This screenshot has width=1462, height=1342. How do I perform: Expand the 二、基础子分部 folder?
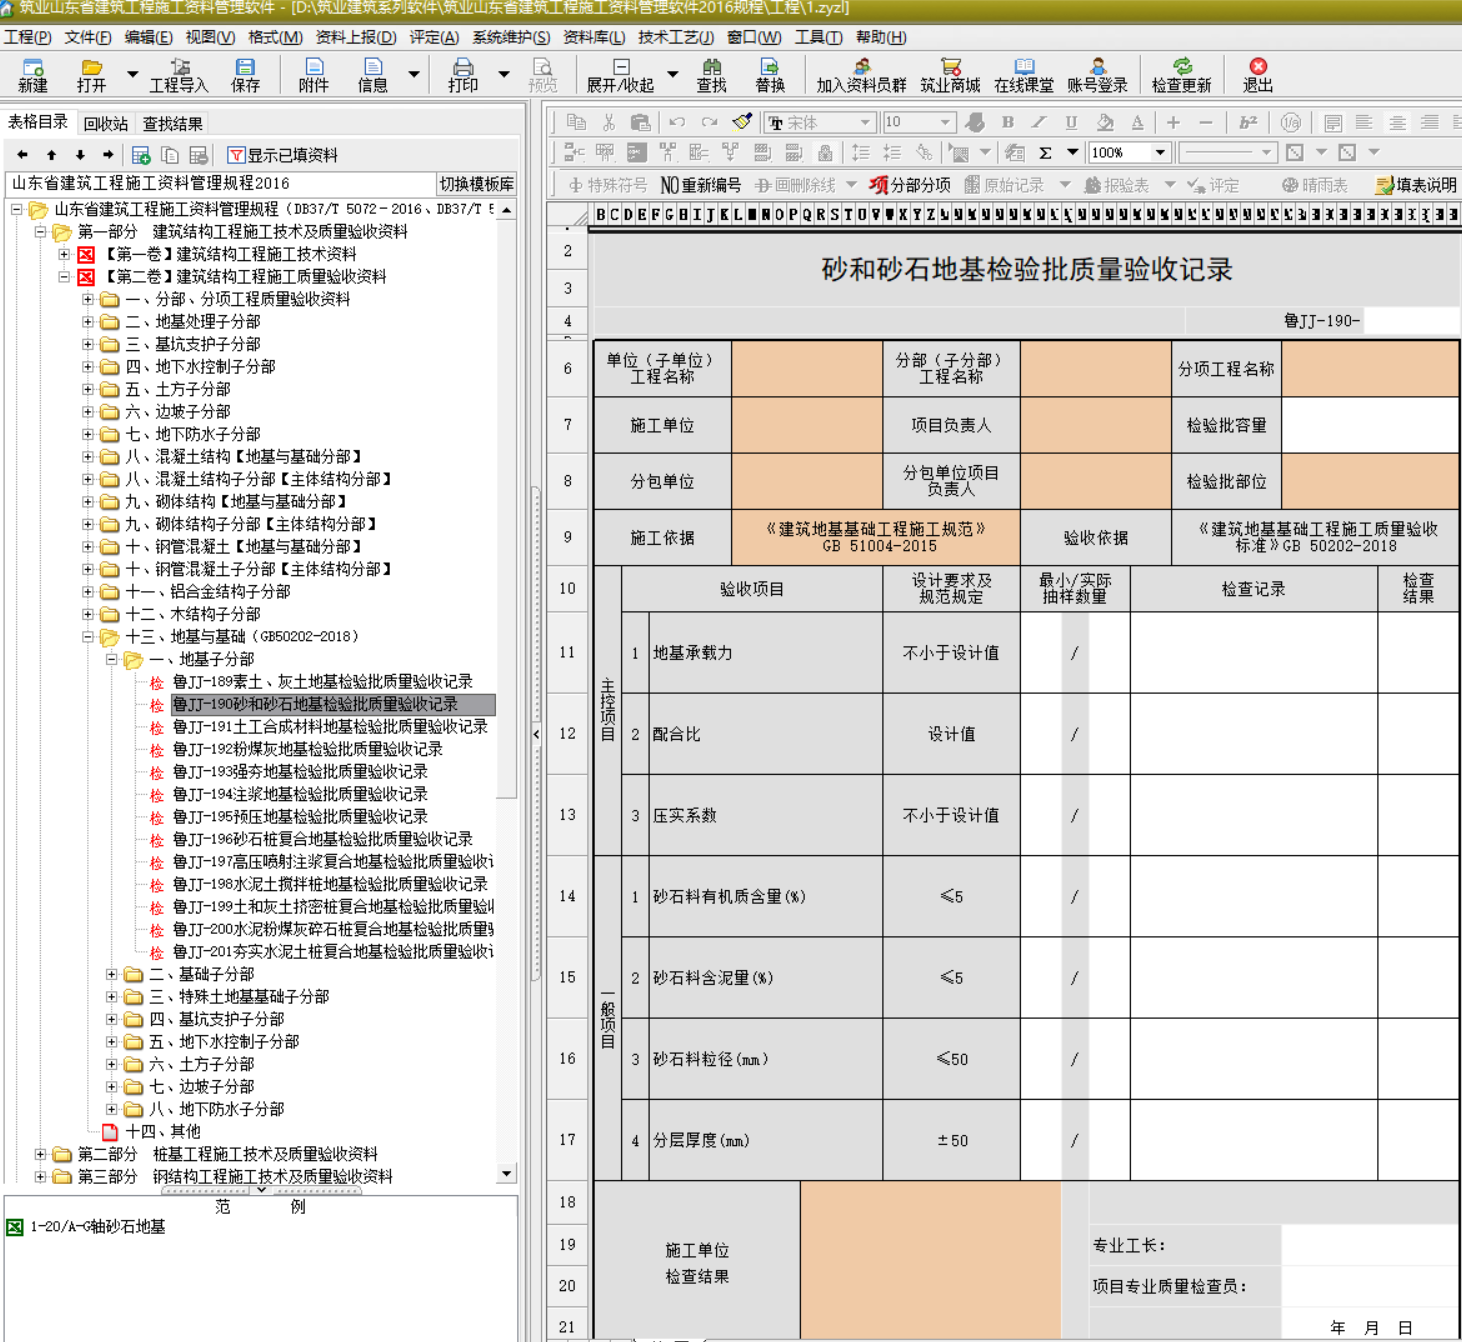pos(112,975)
